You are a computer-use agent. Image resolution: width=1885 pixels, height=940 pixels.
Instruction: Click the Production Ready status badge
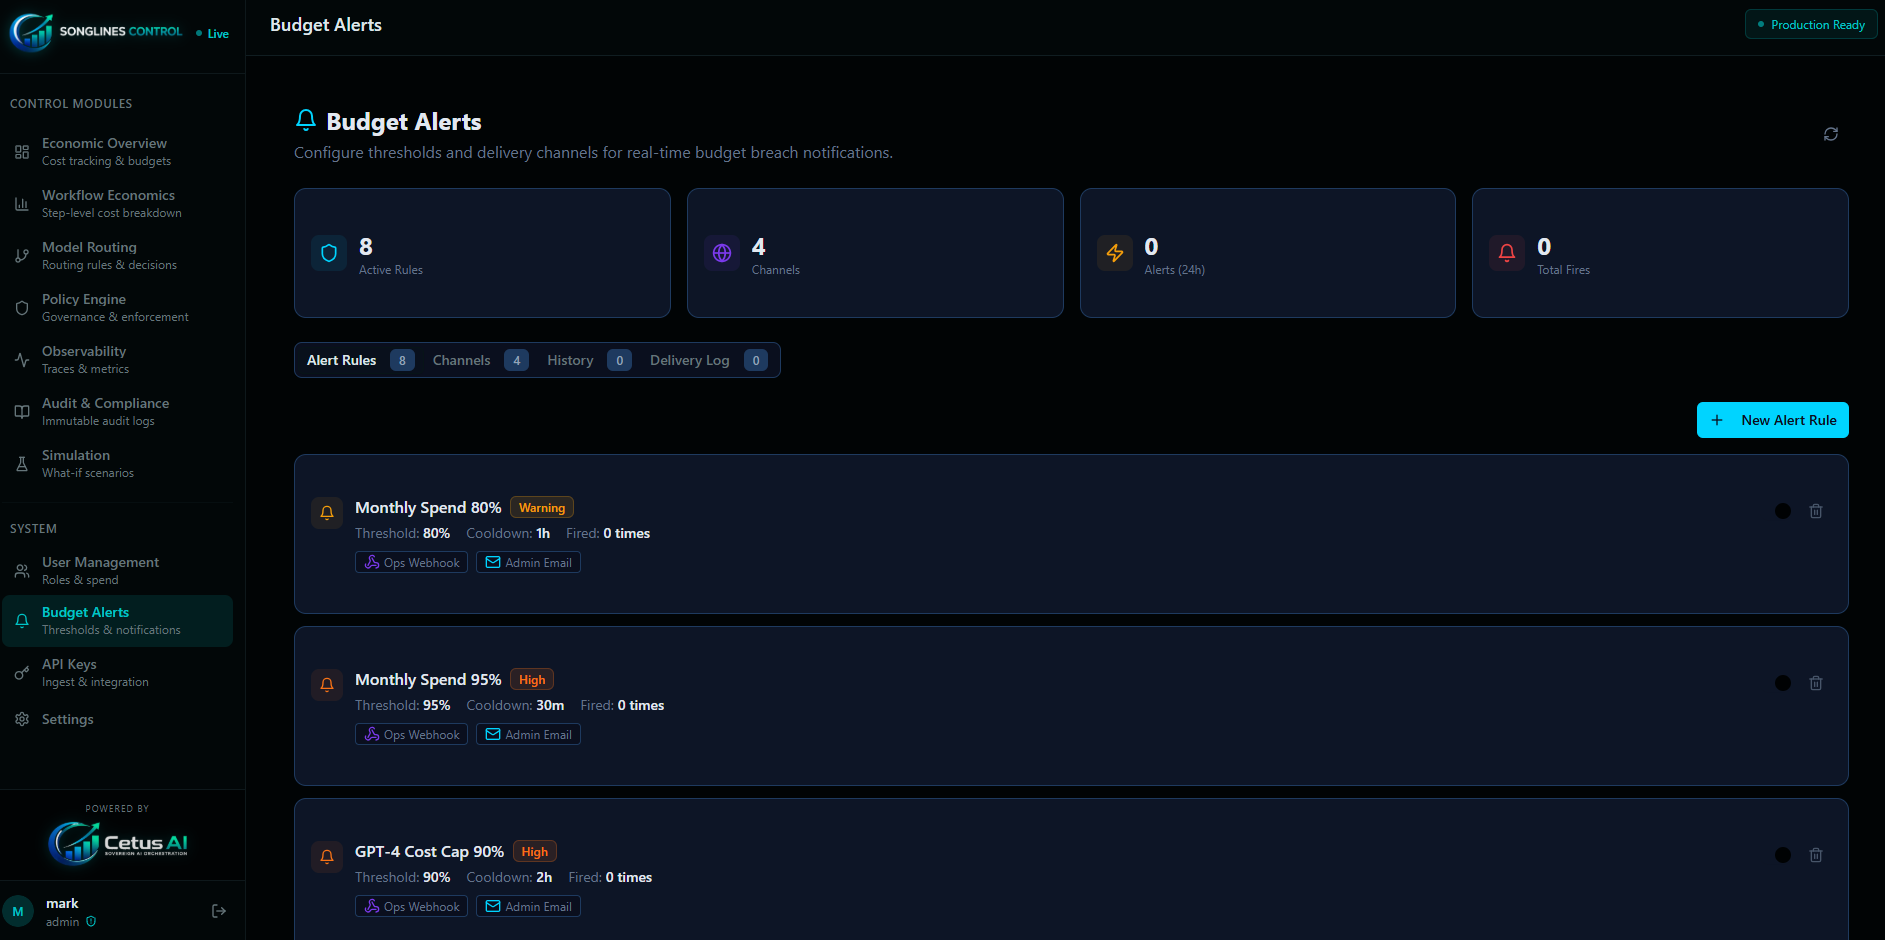(1810, 25)
